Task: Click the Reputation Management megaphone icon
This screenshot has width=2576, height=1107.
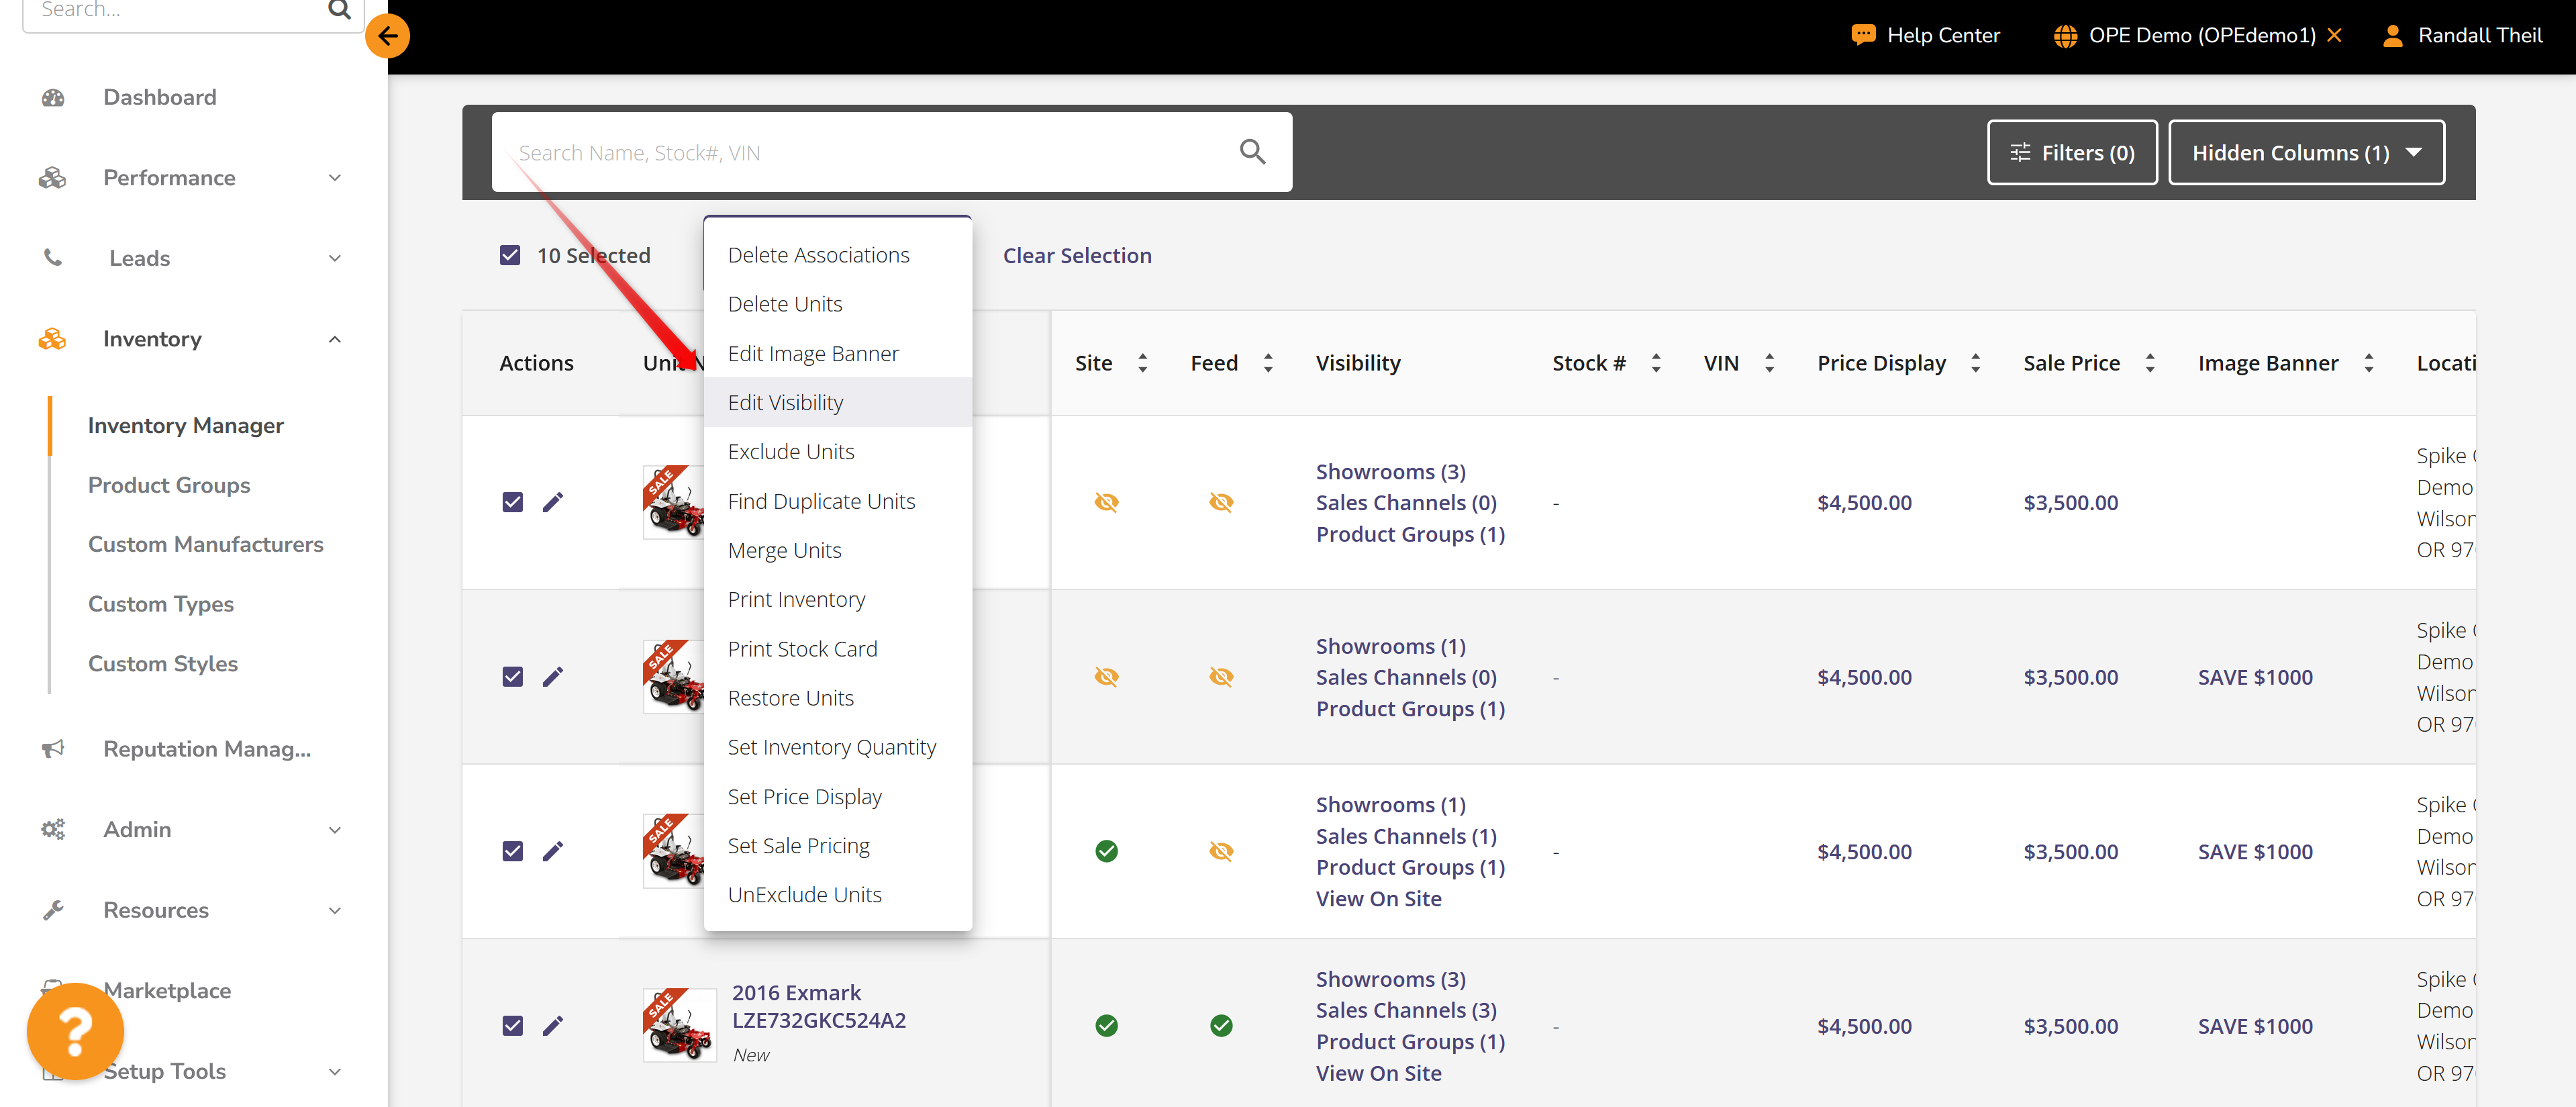Action: (x=52, y=749)
